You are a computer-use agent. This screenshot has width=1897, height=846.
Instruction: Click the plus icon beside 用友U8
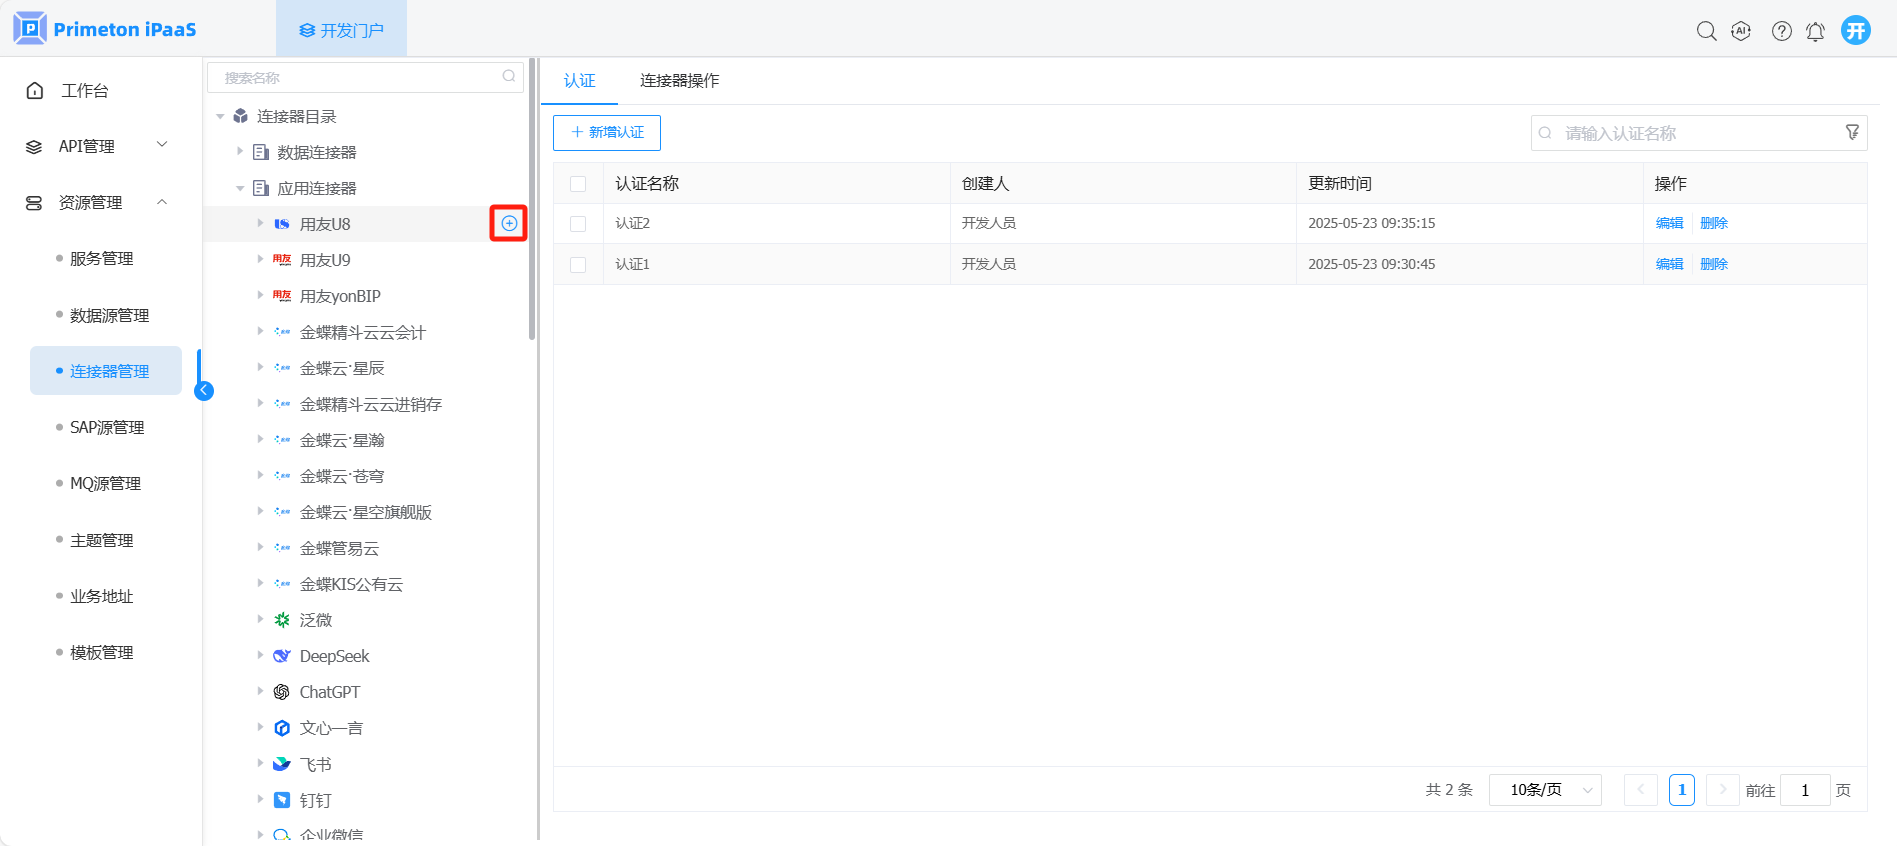pos(509,223)
